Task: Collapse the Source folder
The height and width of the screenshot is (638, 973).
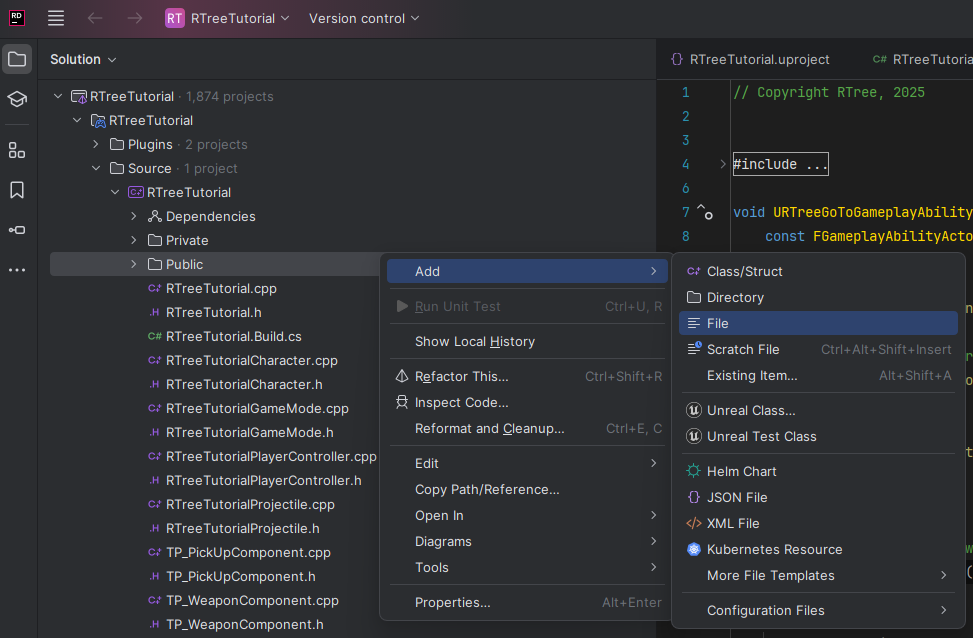Action: 96,168
